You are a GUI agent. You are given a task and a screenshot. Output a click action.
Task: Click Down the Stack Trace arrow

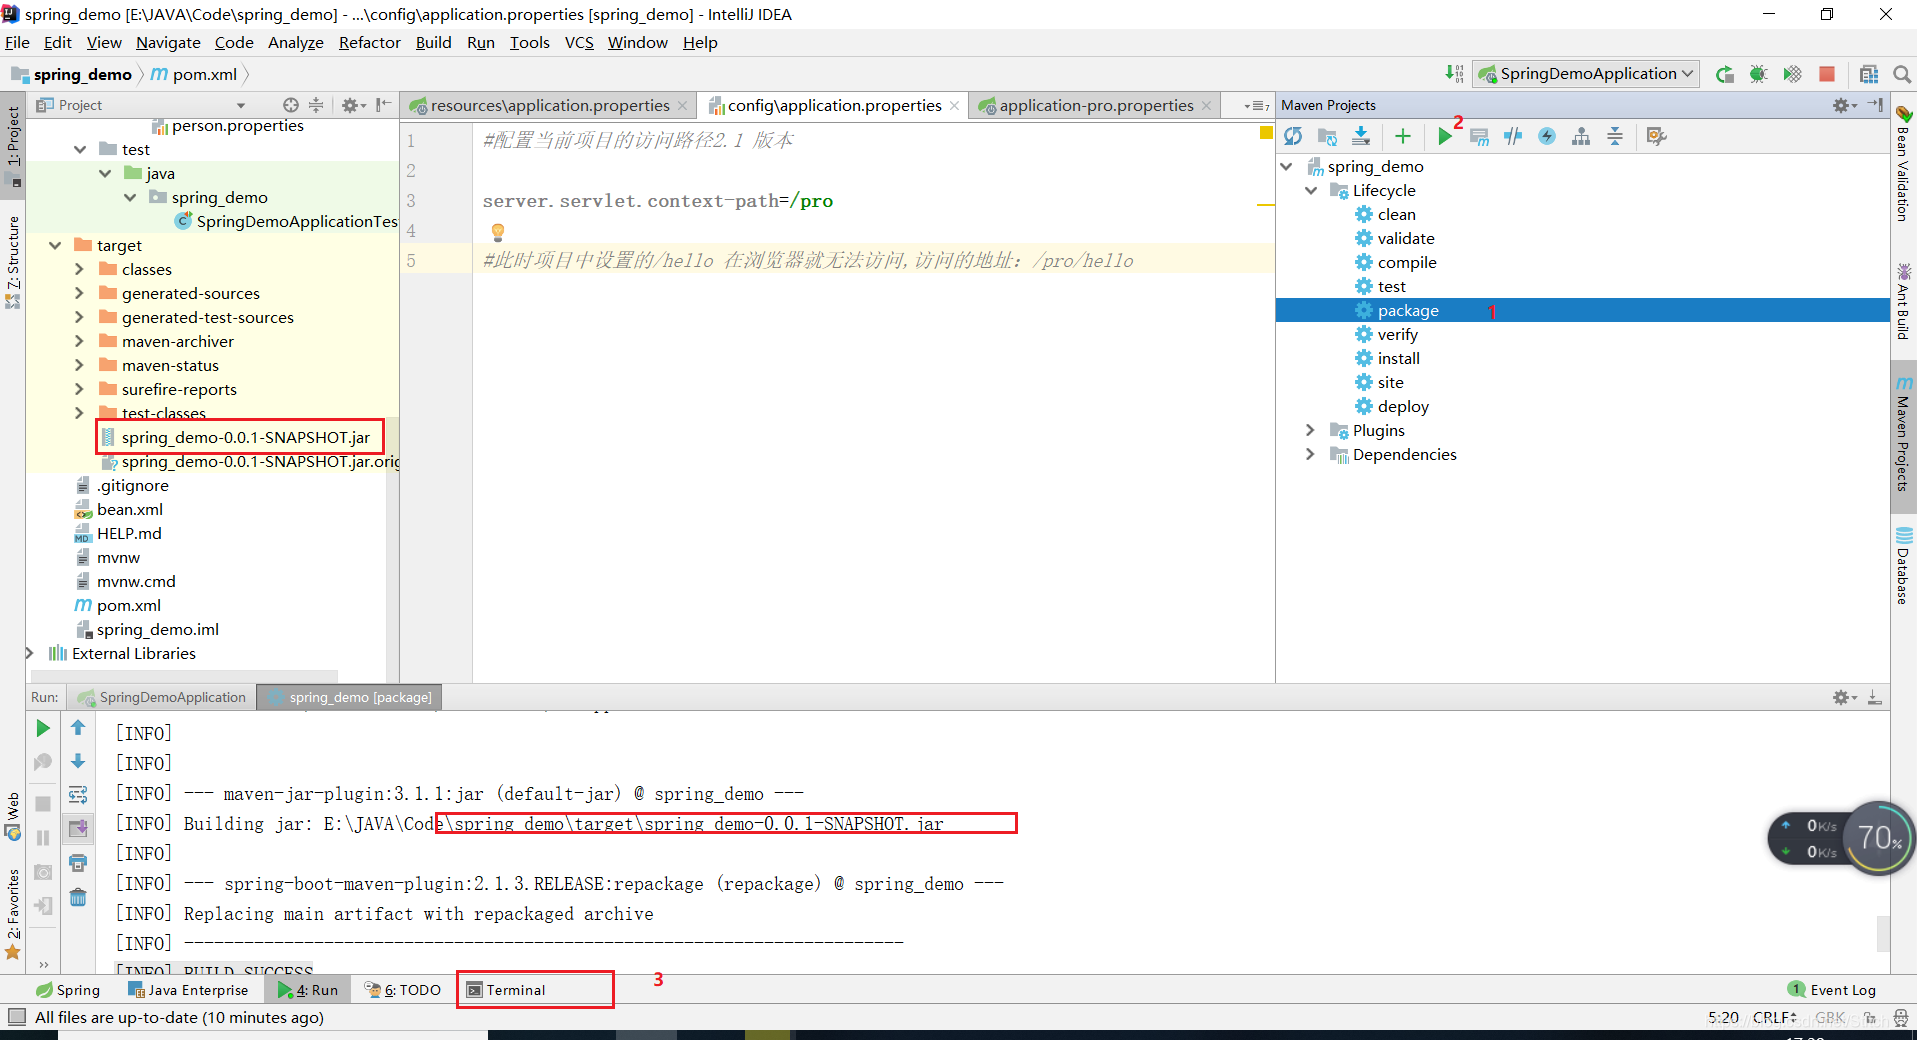pyautogui.click(x=78, y=761)
